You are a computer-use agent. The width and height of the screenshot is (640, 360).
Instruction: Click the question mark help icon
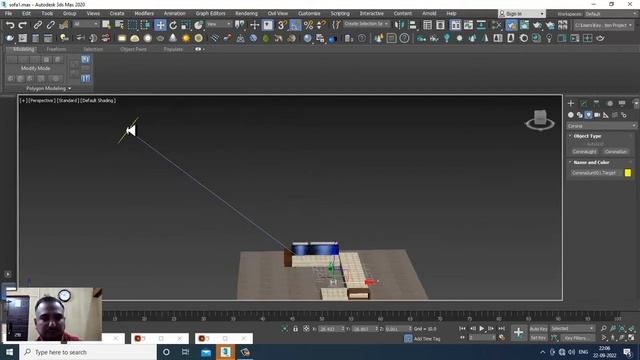404,38
